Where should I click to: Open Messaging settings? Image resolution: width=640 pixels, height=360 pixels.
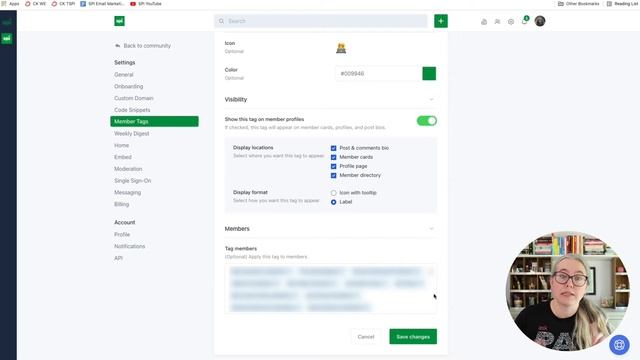pos(127,192)
